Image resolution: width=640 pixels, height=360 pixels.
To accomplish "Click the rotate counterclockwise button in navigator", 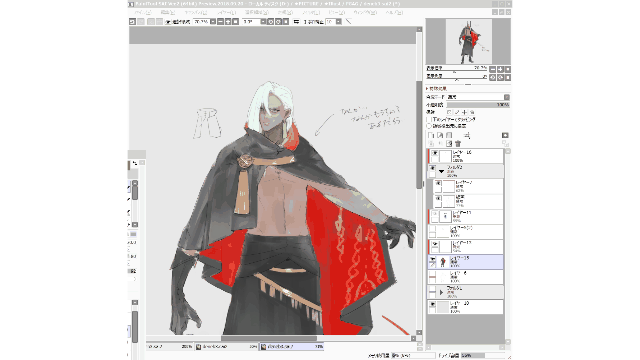I will coord(493,77).
